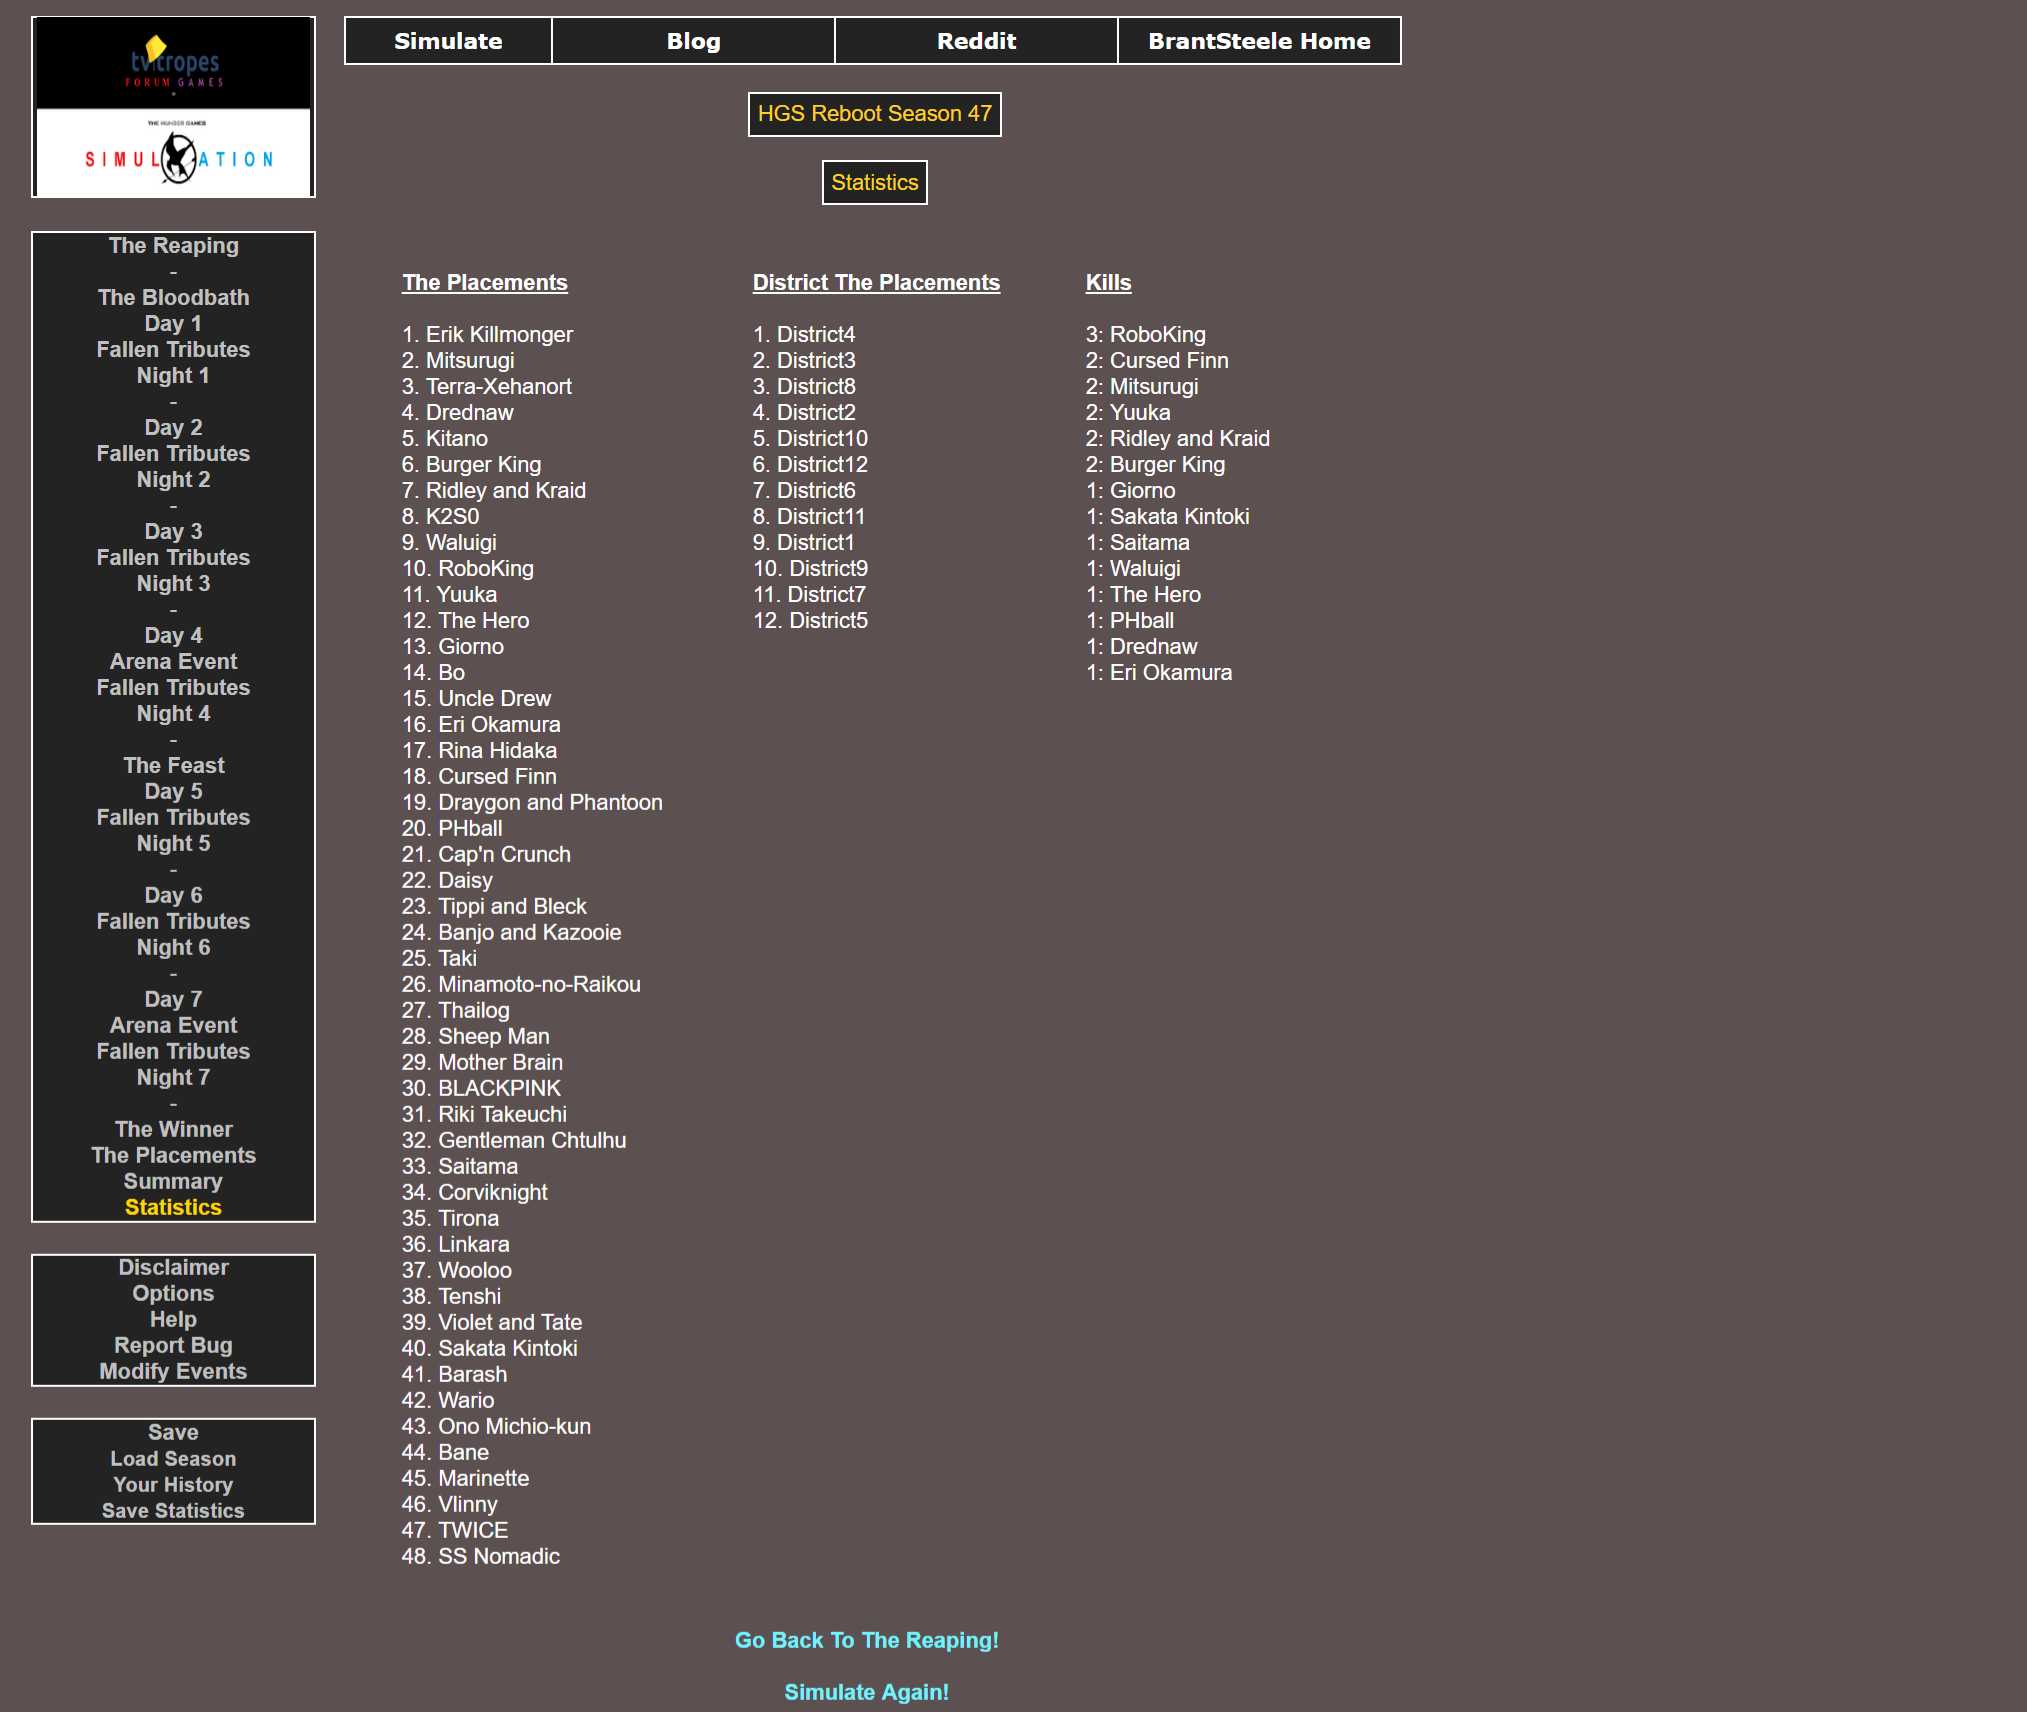
Task: Click the TV Tropes Hunger Games Simulation logo
Action: [173, 107]
